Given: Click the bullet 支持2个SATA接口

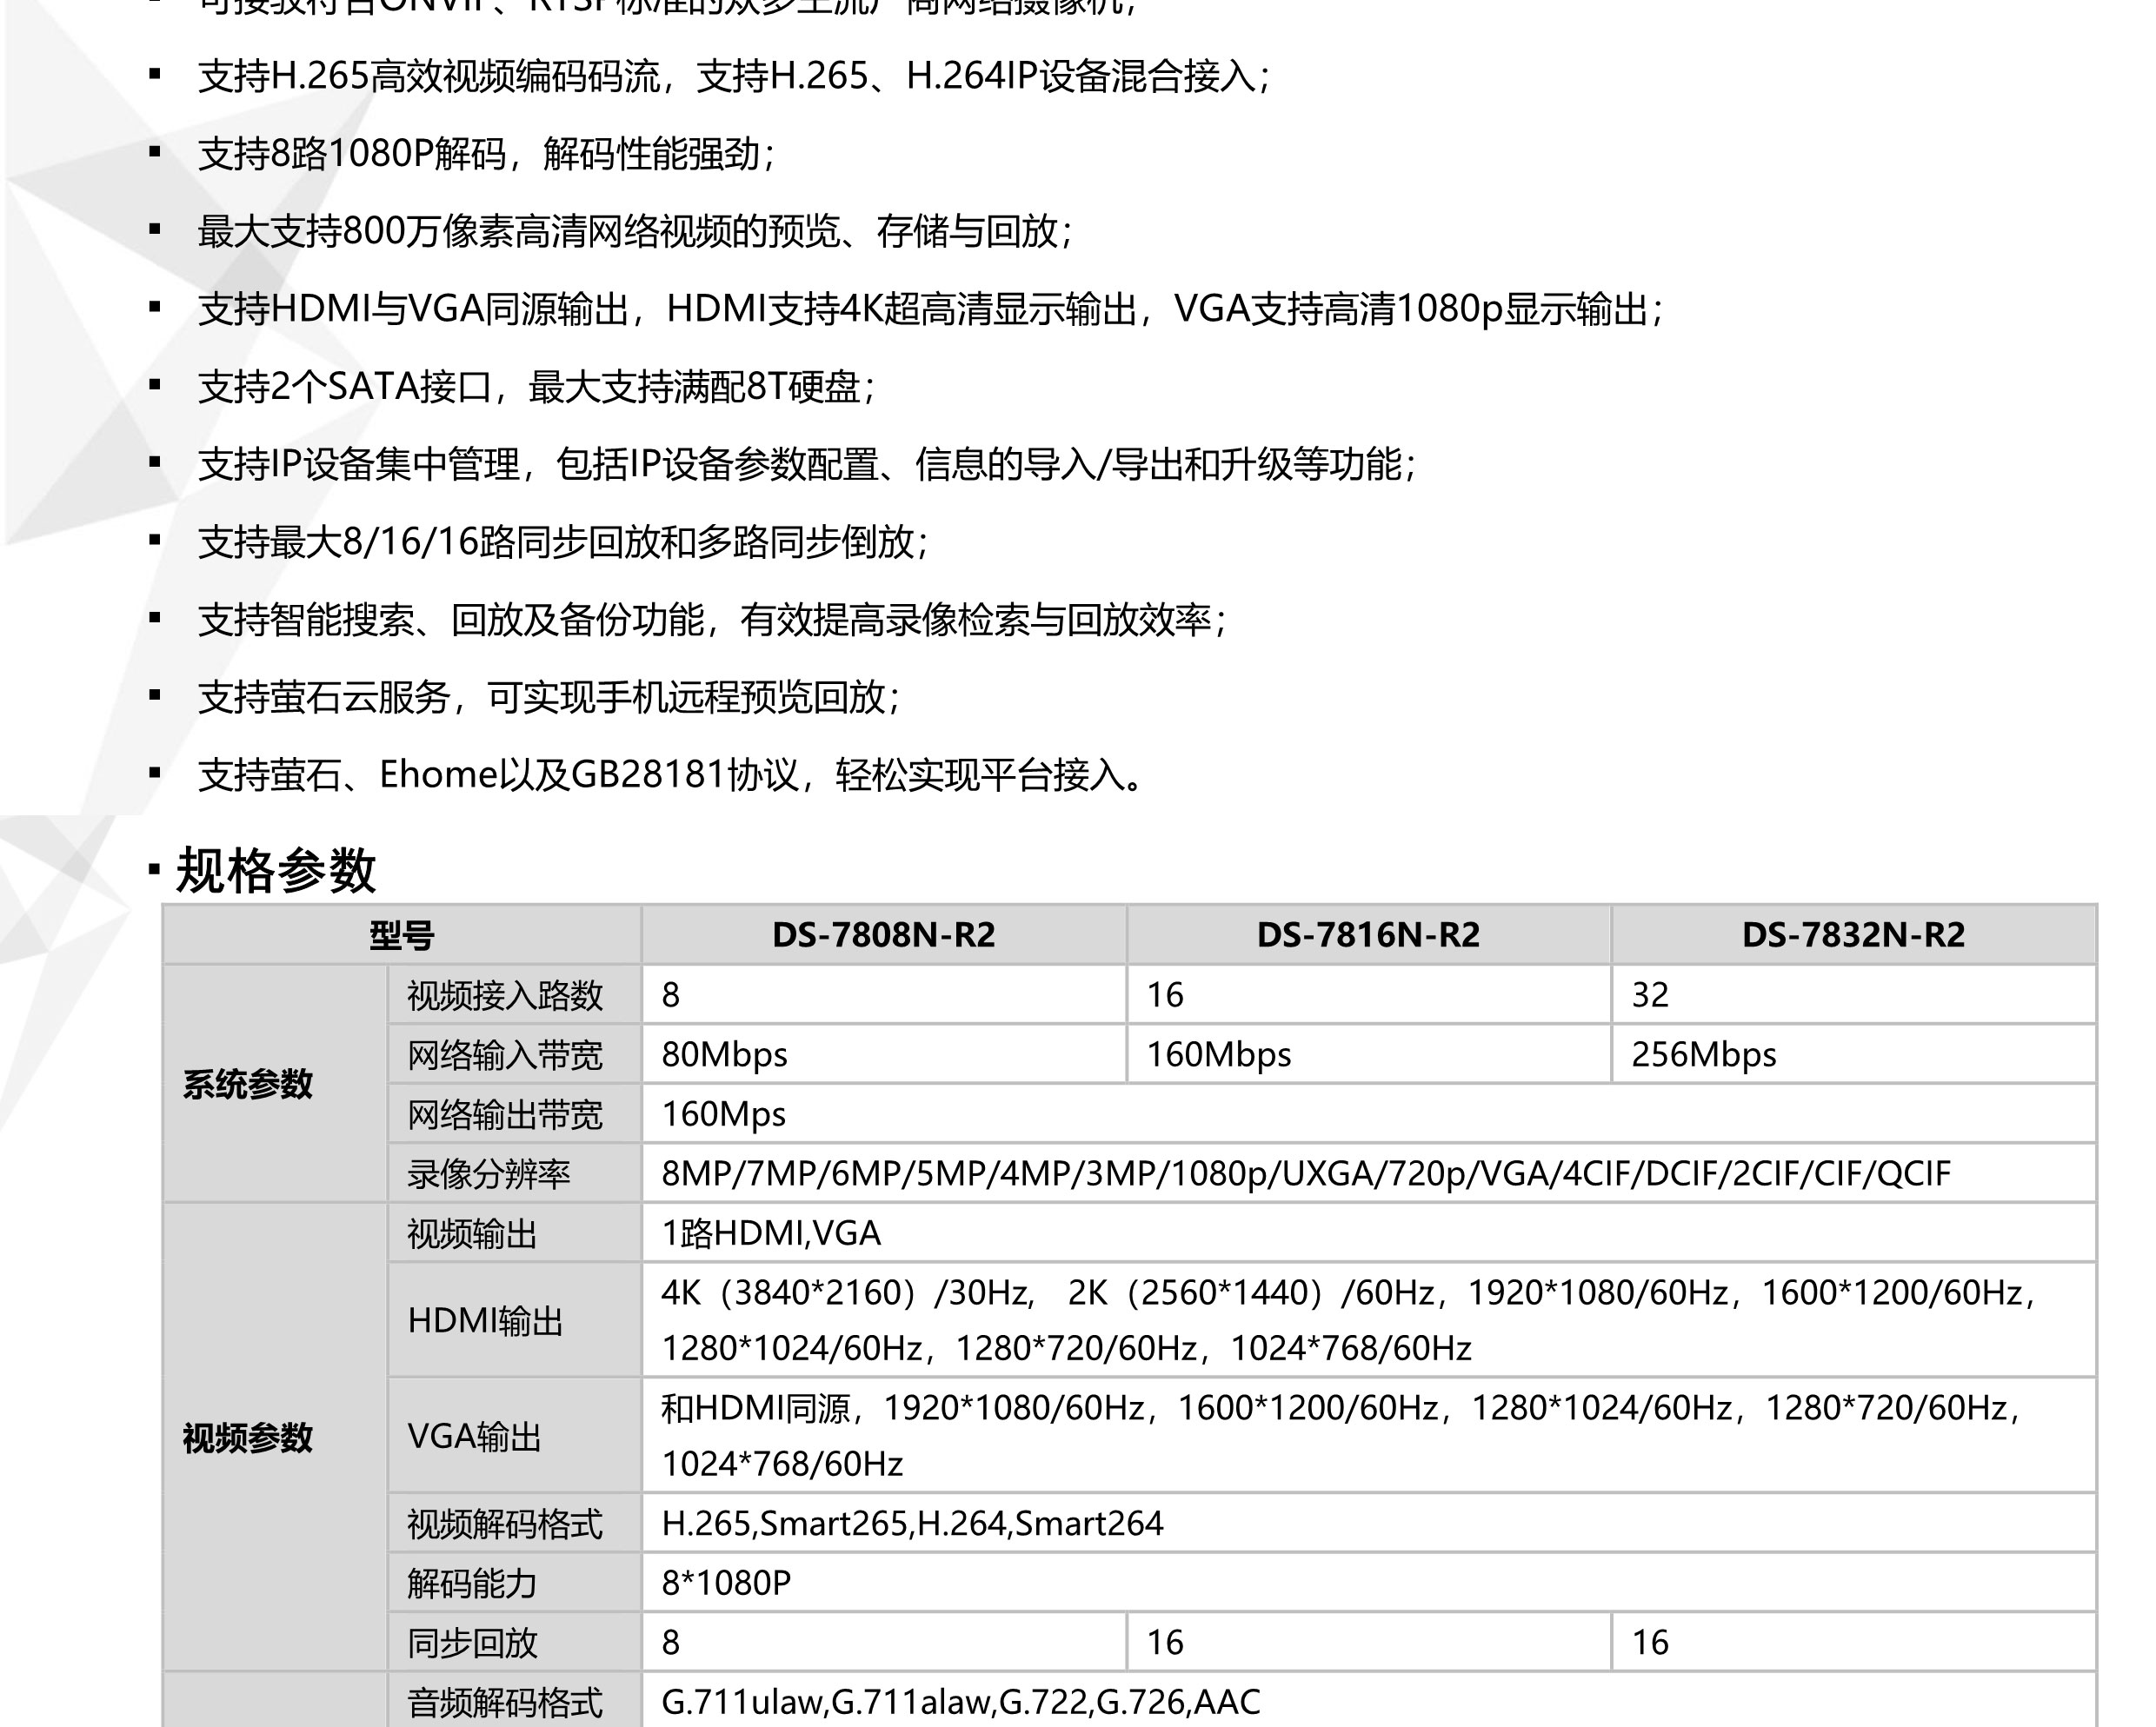Looking at the screenshot, I should tap(536, 387).
